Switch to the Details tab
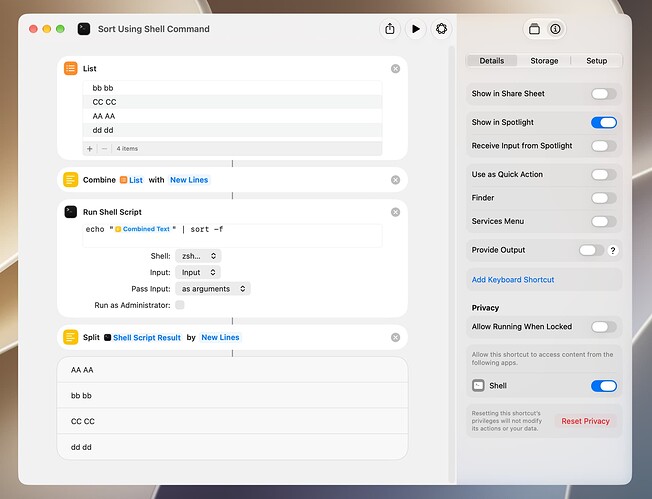The image size is (652, 499). coord(491,61)
